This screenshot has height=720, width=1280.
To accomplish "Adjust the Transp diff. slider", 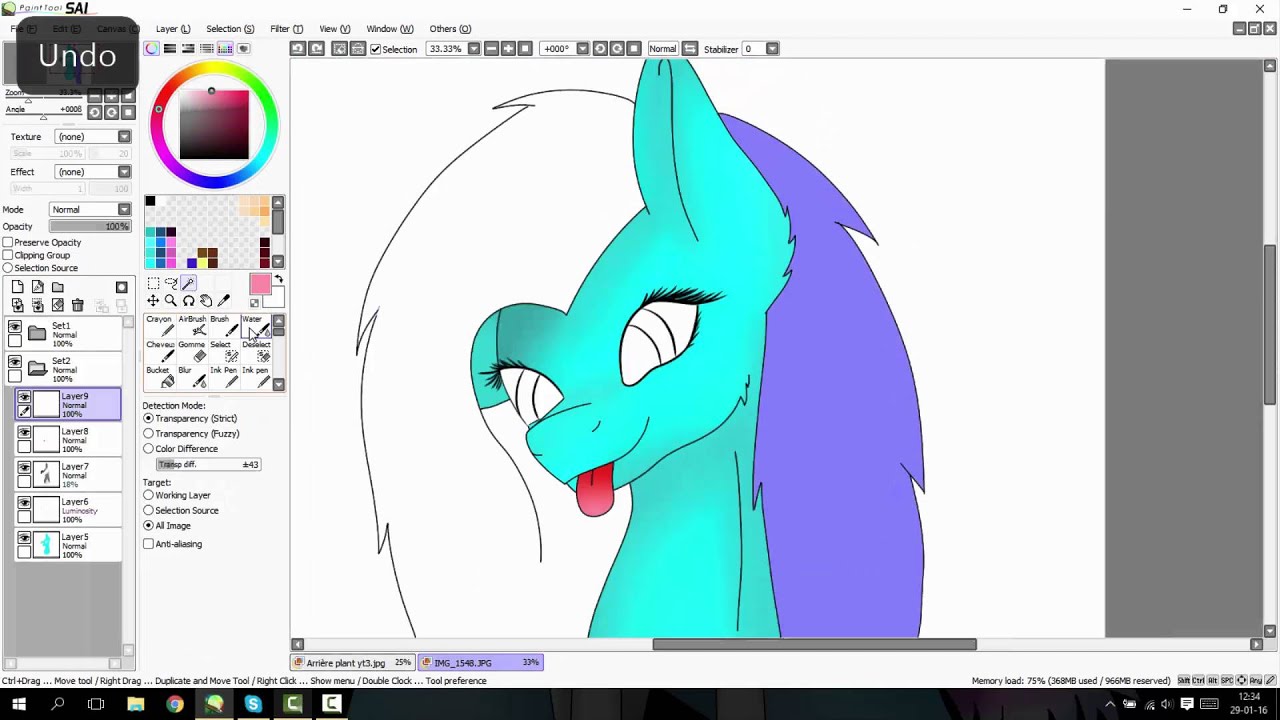I will [209, 465].
